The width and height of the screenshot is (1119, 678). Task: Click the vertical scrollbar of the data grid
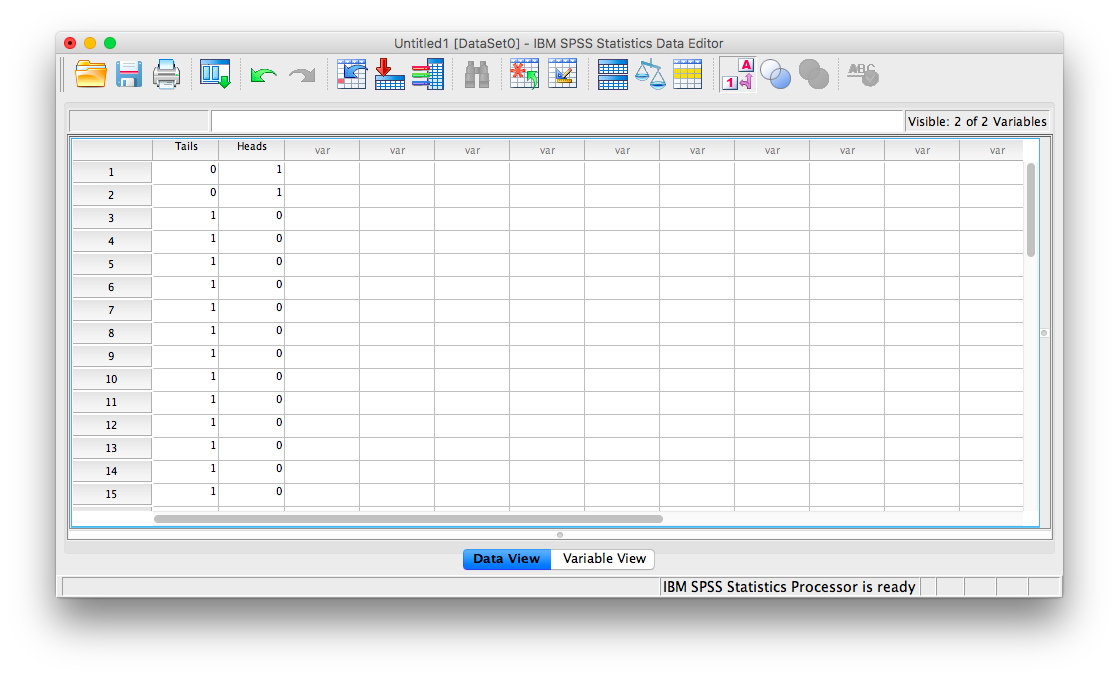coord(1031,210)
